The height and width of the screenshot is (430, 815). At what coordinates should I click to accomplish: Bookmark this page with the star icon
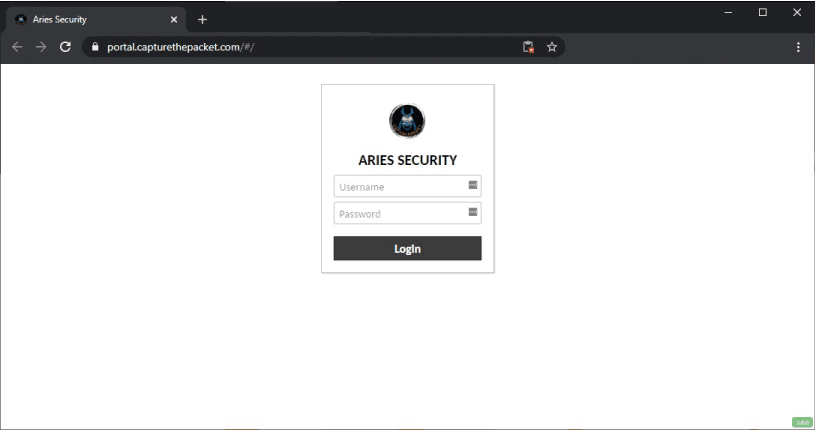[x=552, y=47]
